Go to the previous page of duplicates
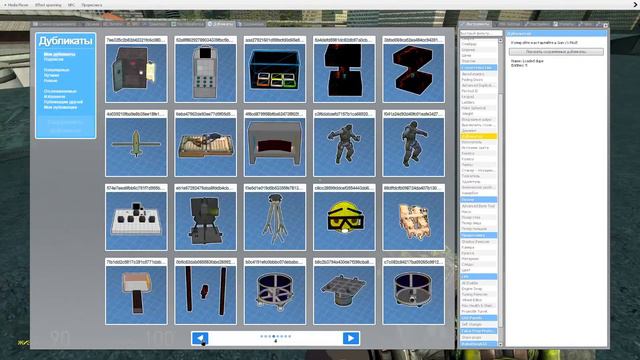Screen dimensions: 640x360 [200, 338]
